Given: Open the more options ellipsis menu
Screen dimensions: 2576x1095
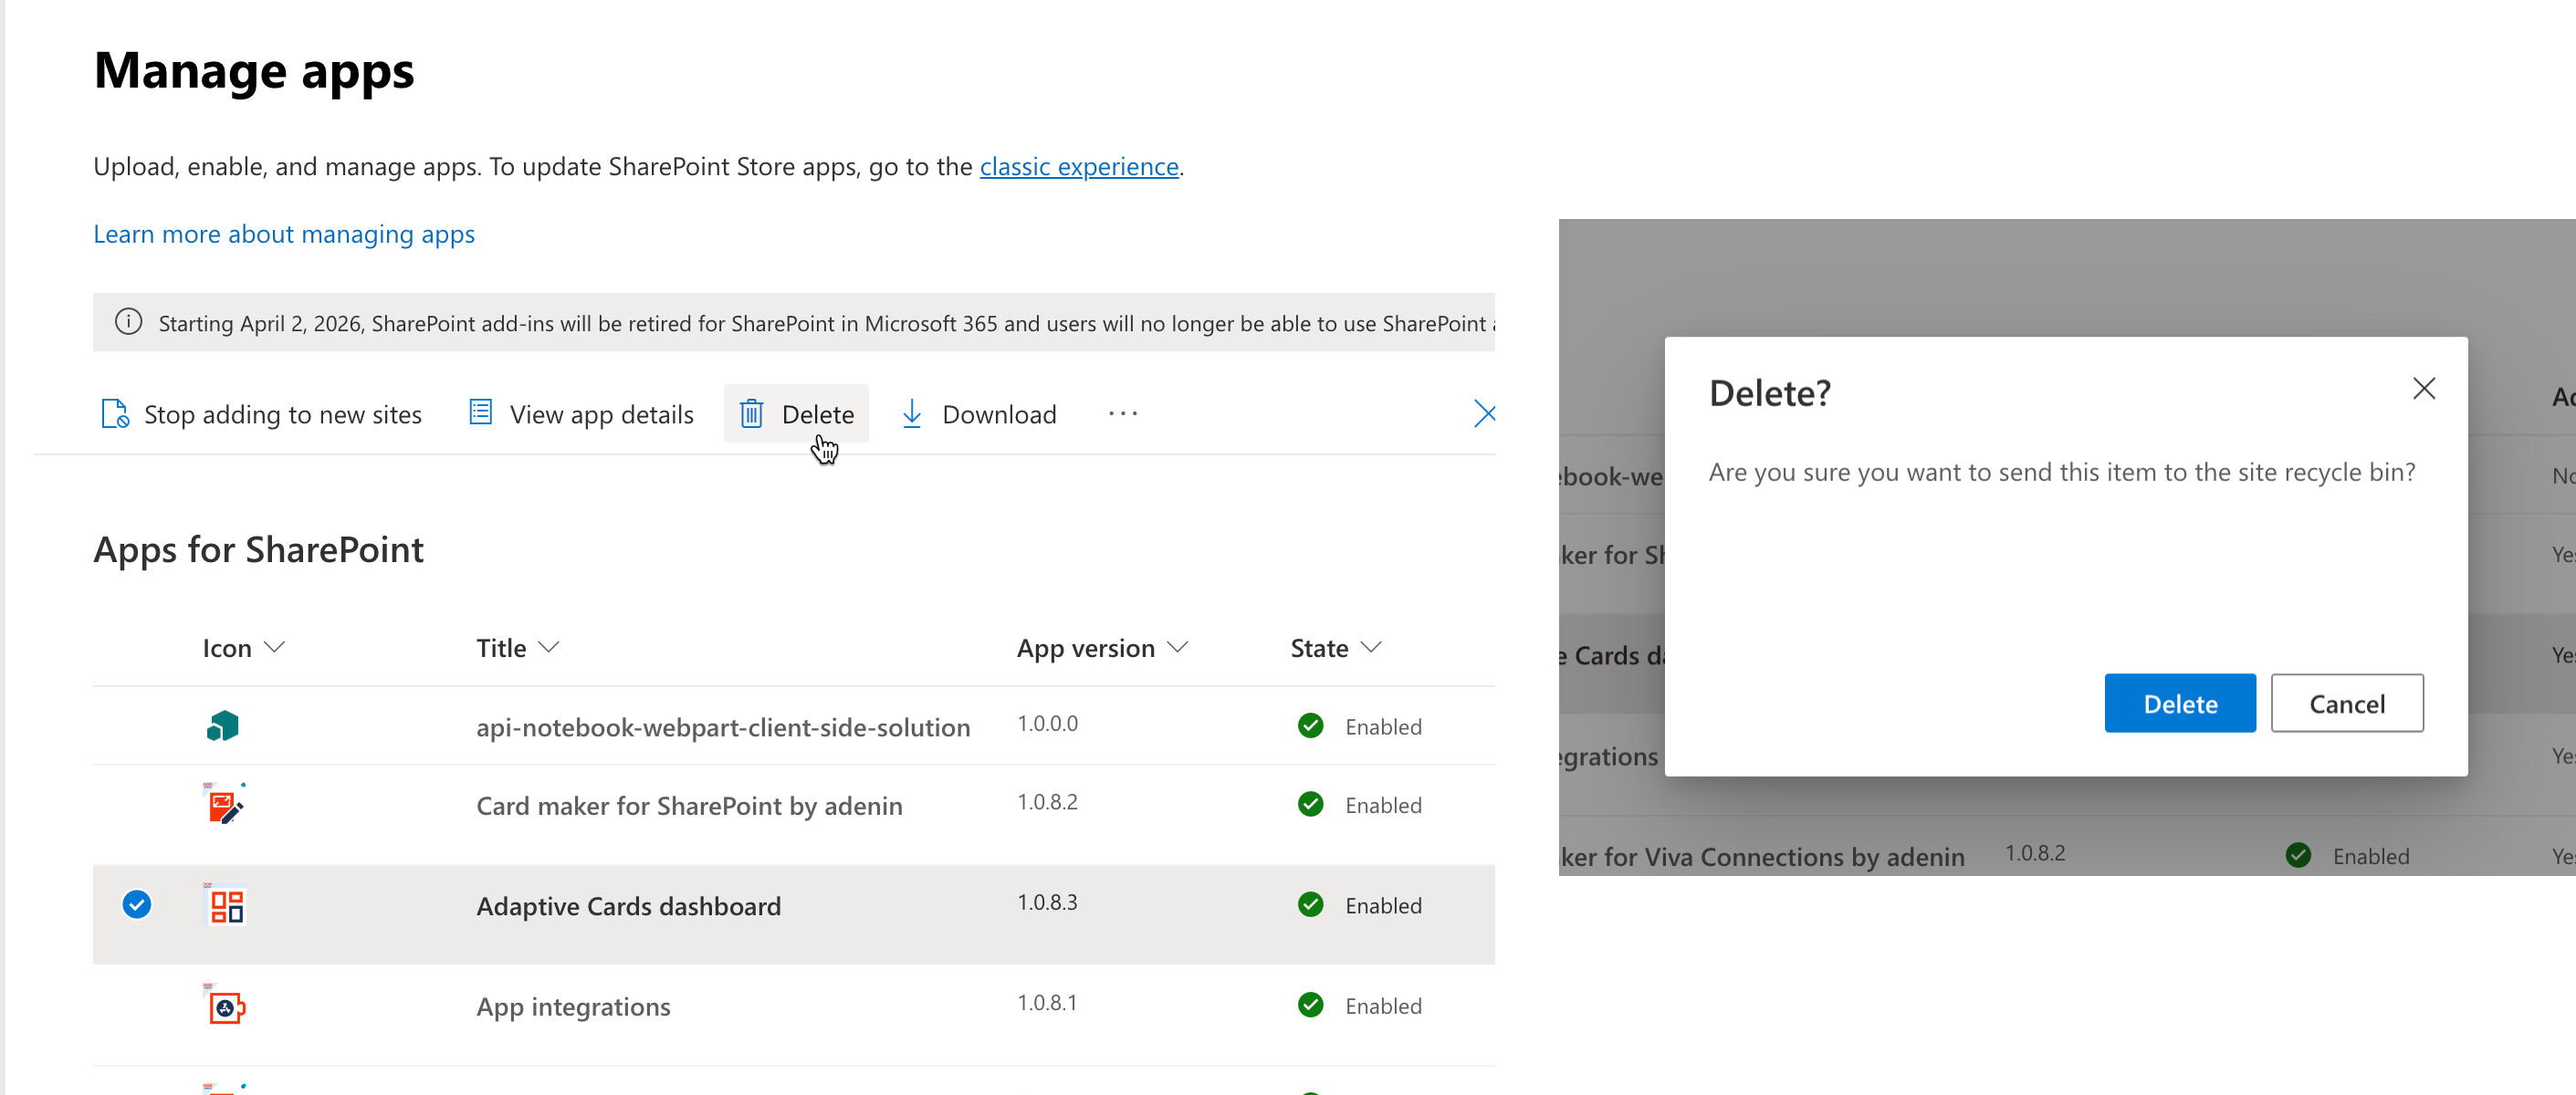Looking at the screenshot, I should [1122, 413].
